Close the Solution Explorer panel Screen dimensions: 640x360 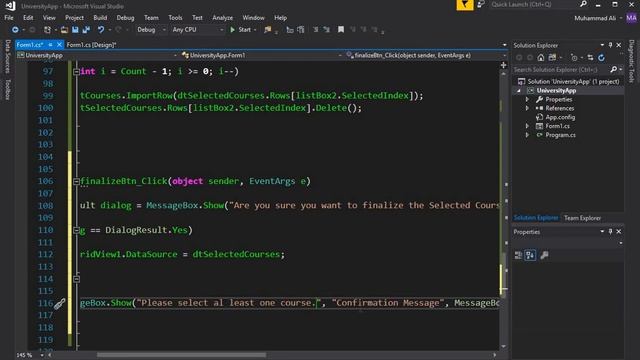[619, 45]
